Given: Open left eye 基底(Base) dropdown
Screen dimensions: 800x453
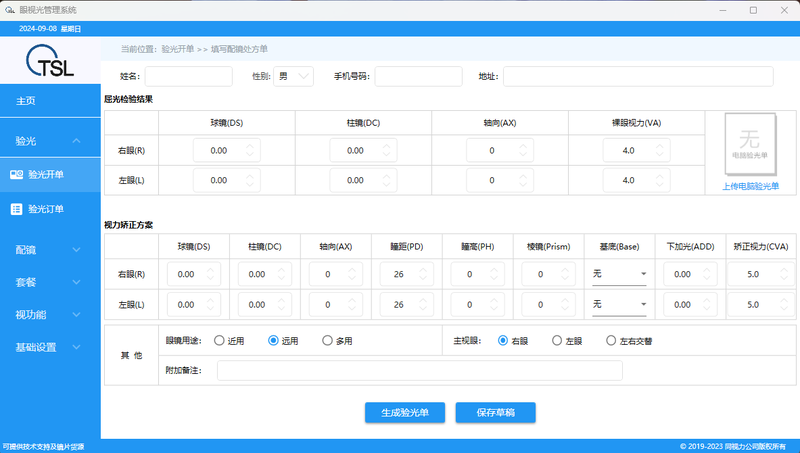Looking at the screenshot, I should click(x=619, y=305).
